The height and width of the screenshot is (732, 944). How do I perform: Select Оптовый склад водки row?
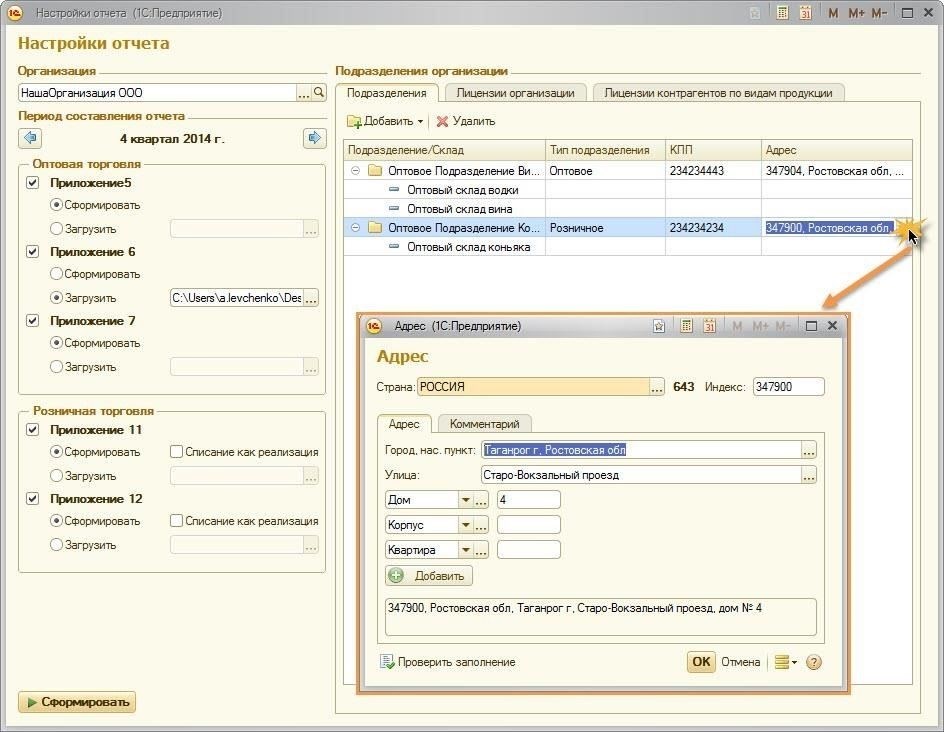tap(628, 190)
